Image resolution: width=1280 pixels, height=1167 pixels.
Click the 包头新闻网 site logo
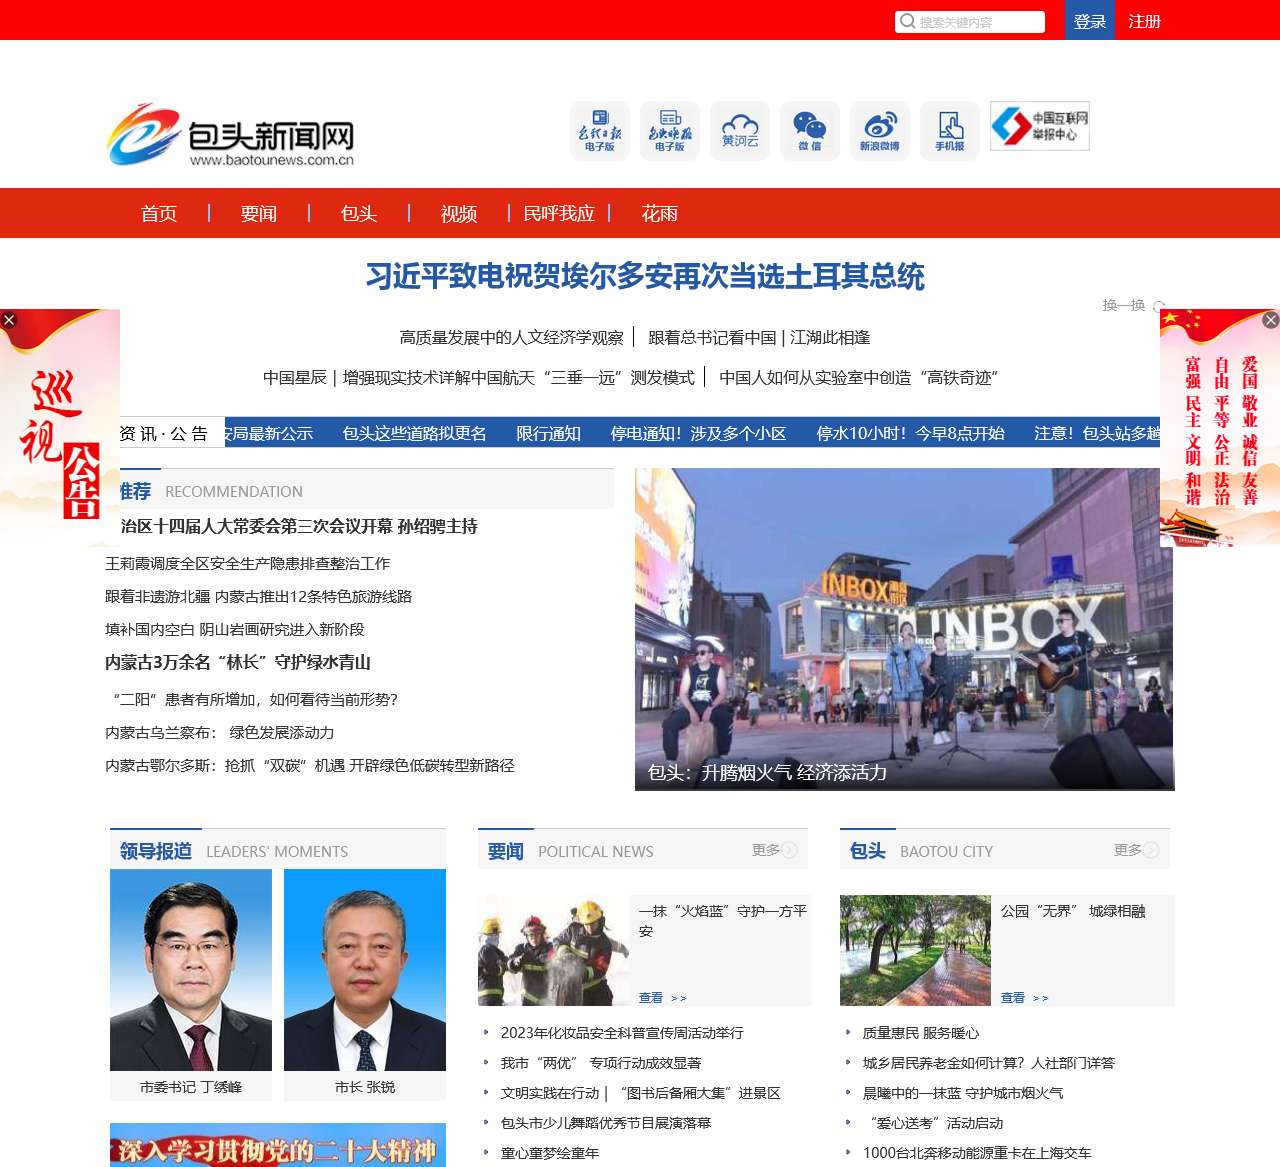[231, 135]
